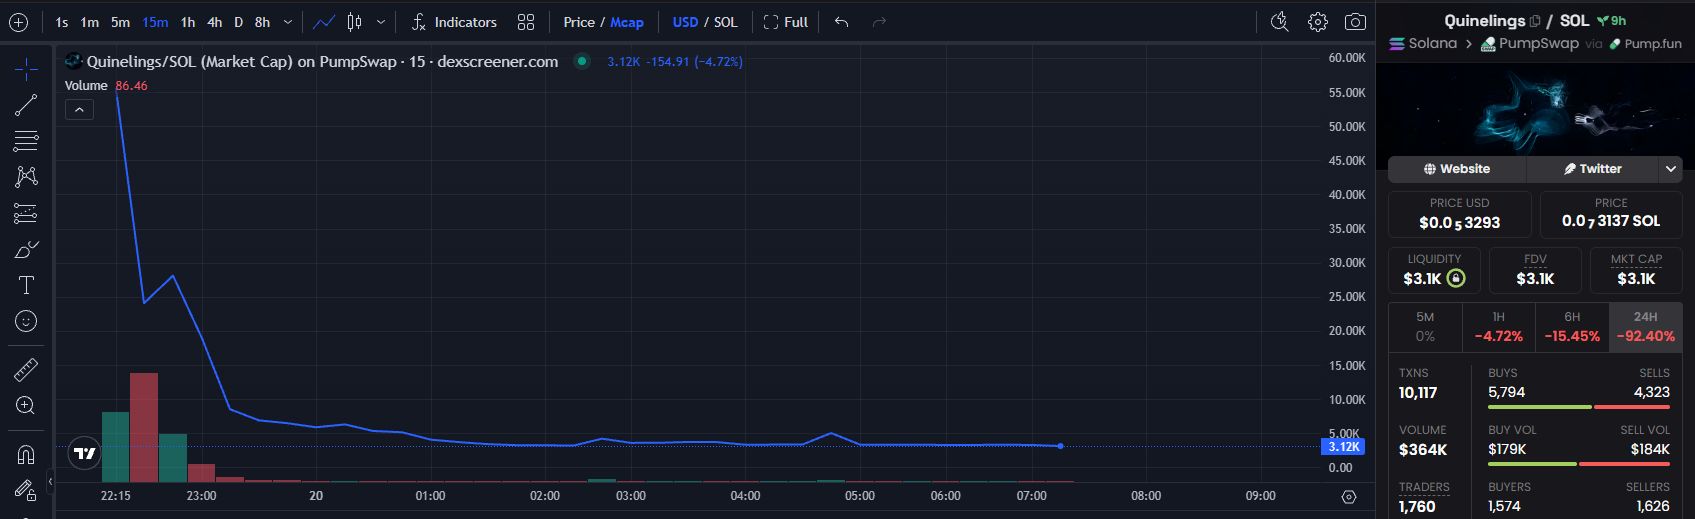Open chart axis settings gear at bottom right
Image resolution: width=1695 pixels, height=519 pixels.
(1348, 497)
